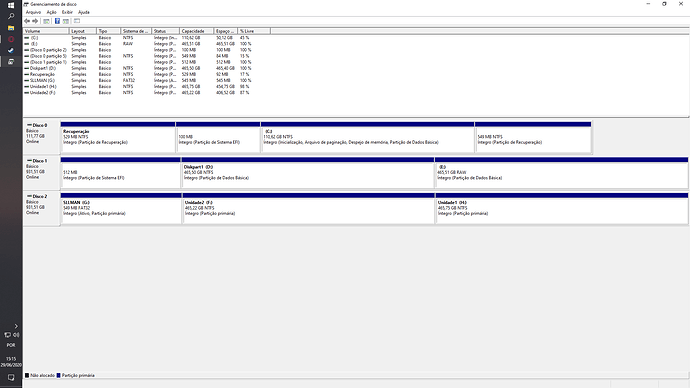The height and width of the screenshot is (388, 690).
Task: Click the black Não alocado legend swatch
Action: pos(27,375)
